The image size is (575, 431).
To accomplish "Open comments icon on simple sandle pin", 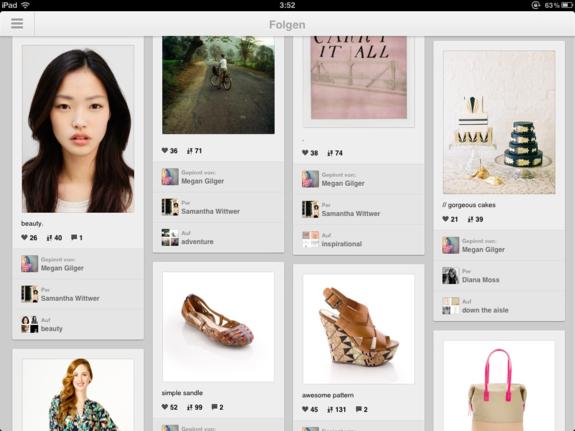I will 215,407.
